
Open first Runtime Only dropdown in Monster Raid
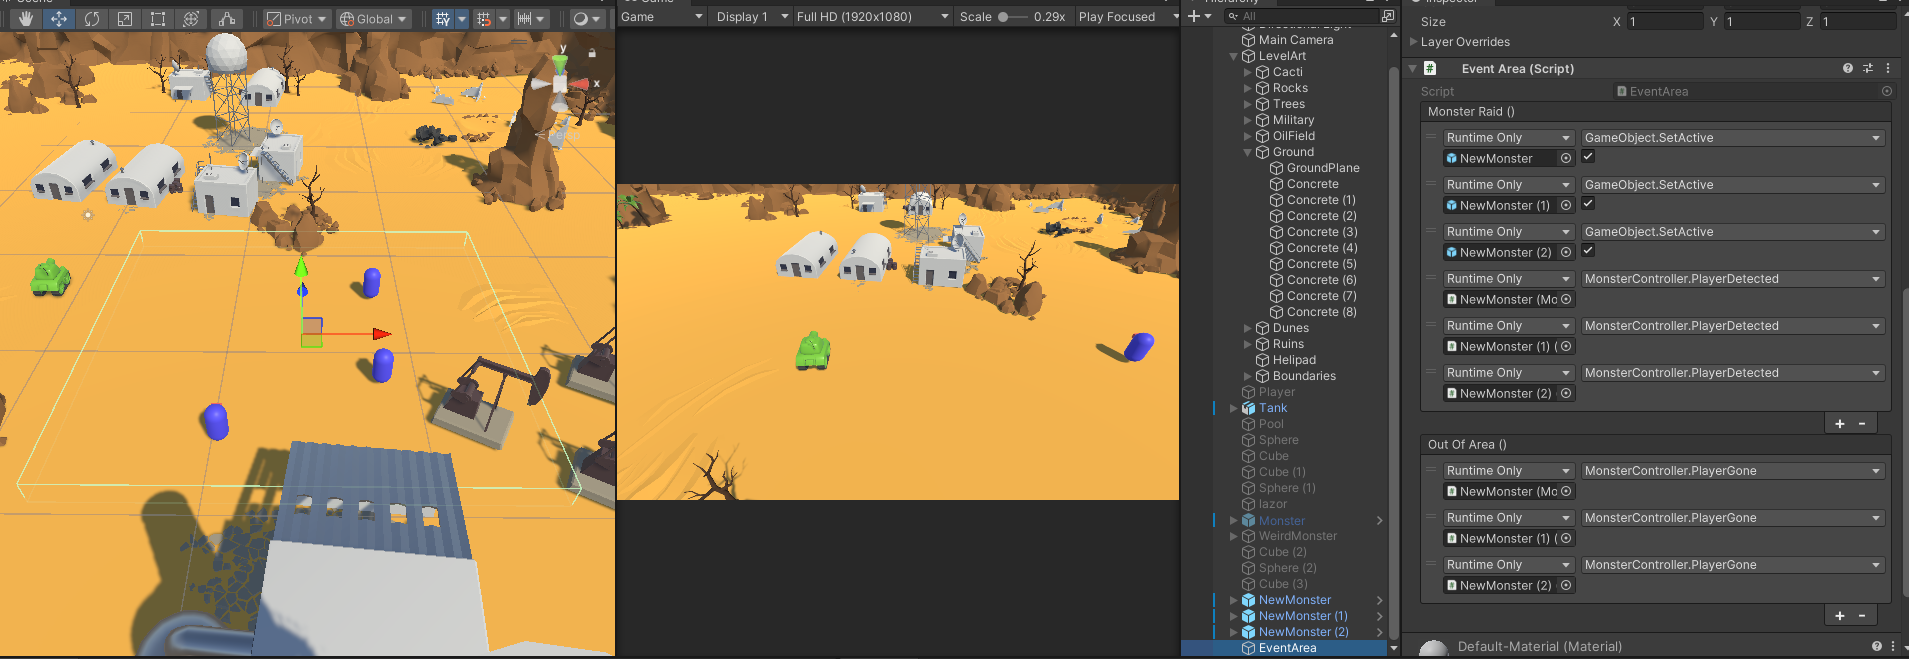coord(1508,138)
